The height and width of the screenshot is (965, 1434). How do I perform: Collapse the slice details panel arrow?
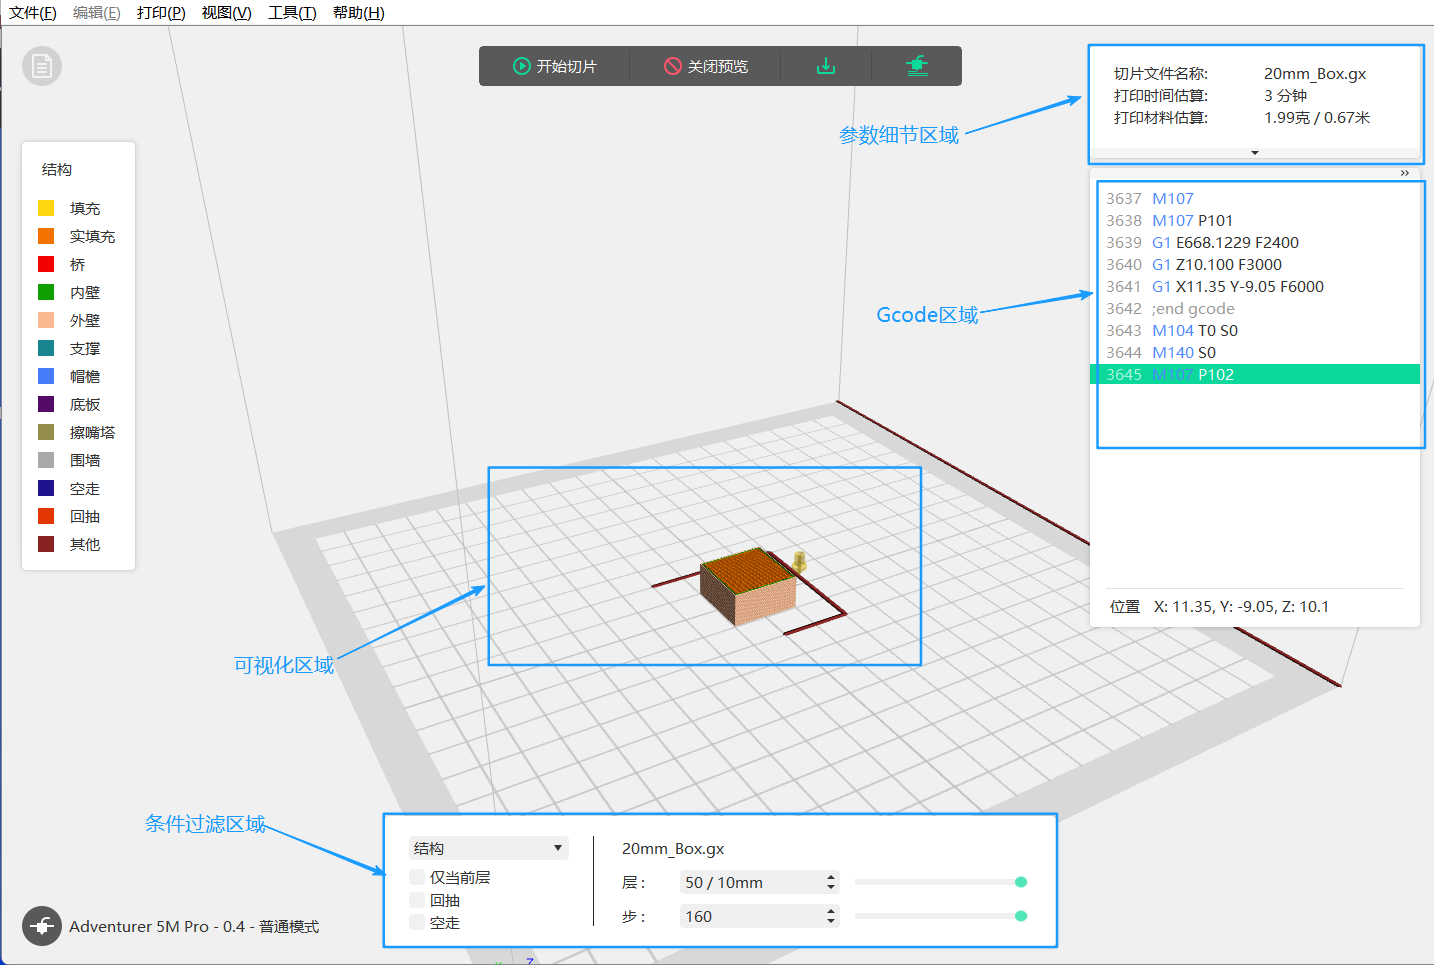tap(1254, 153)
